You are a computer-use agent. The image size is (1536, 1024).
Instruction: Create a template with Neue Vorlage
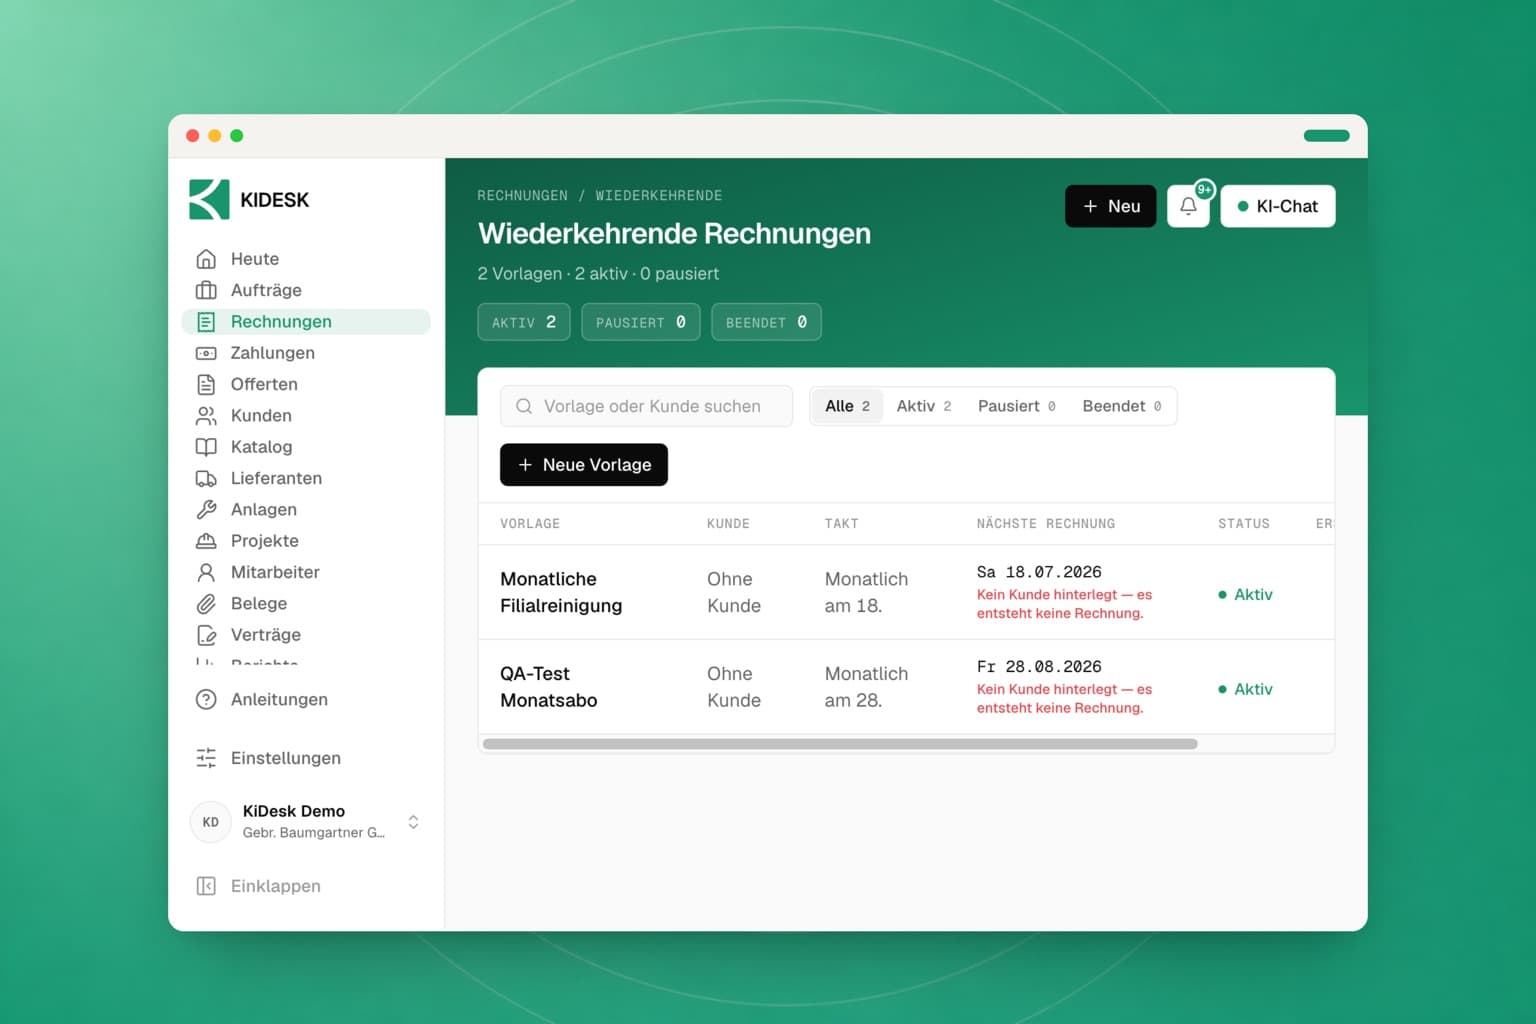point(584,465)
